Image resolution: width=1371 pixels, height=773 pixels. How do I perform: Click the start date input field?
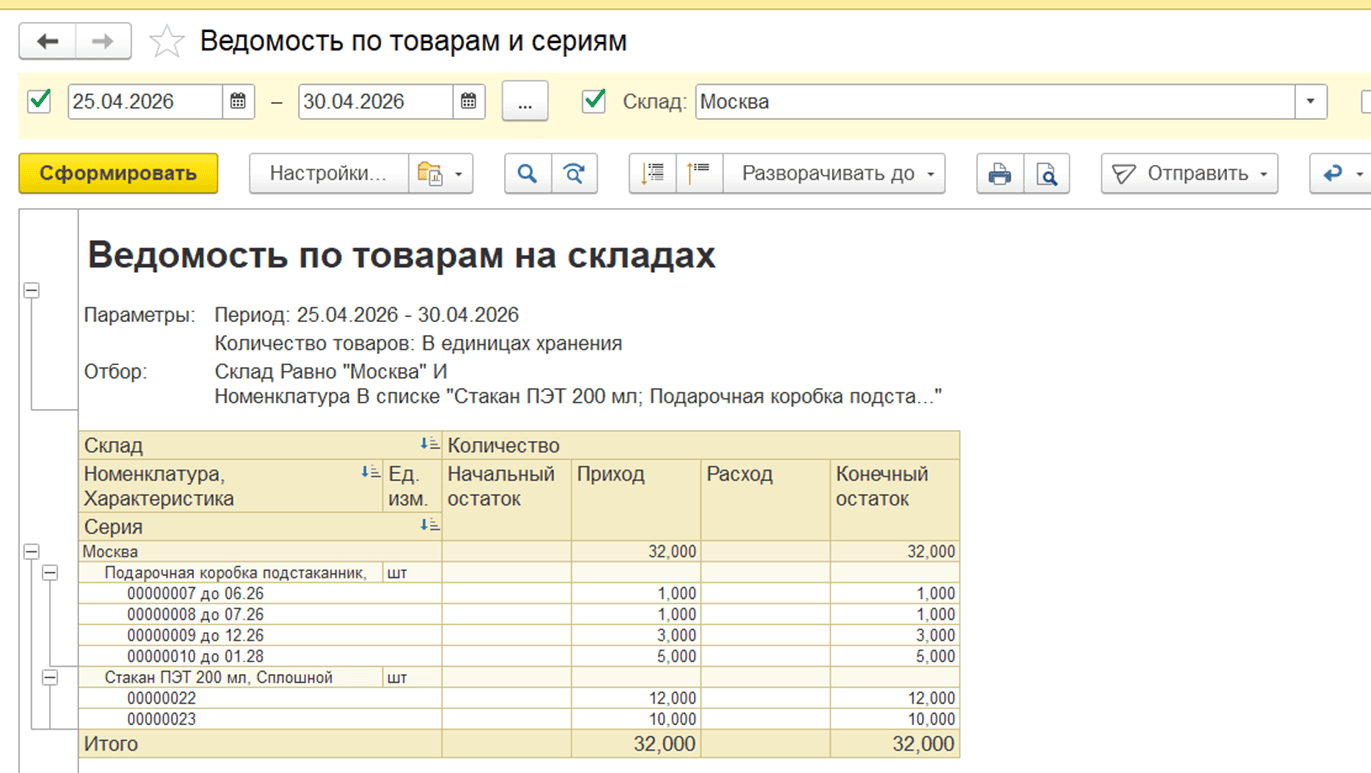[x=144, y=102]
